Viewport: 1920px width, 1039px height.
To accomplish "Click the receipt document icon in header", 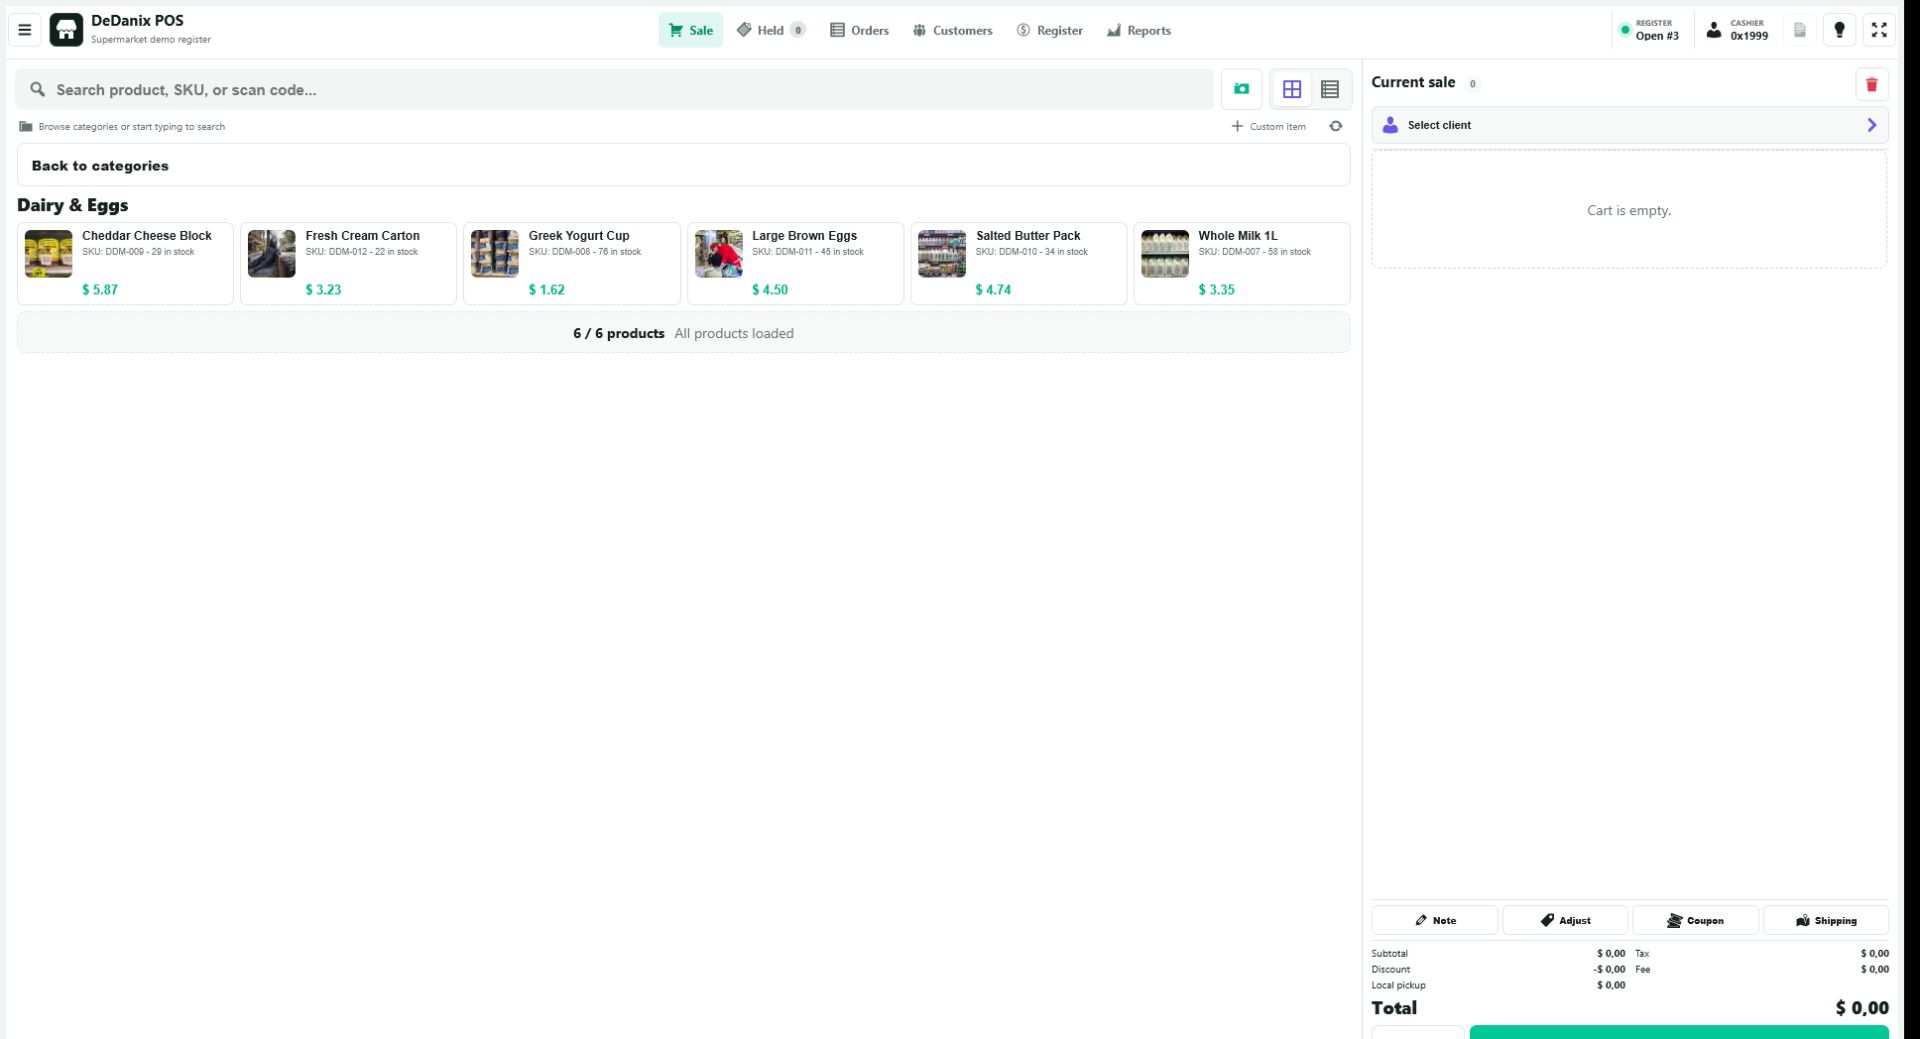I will 1799,30.
